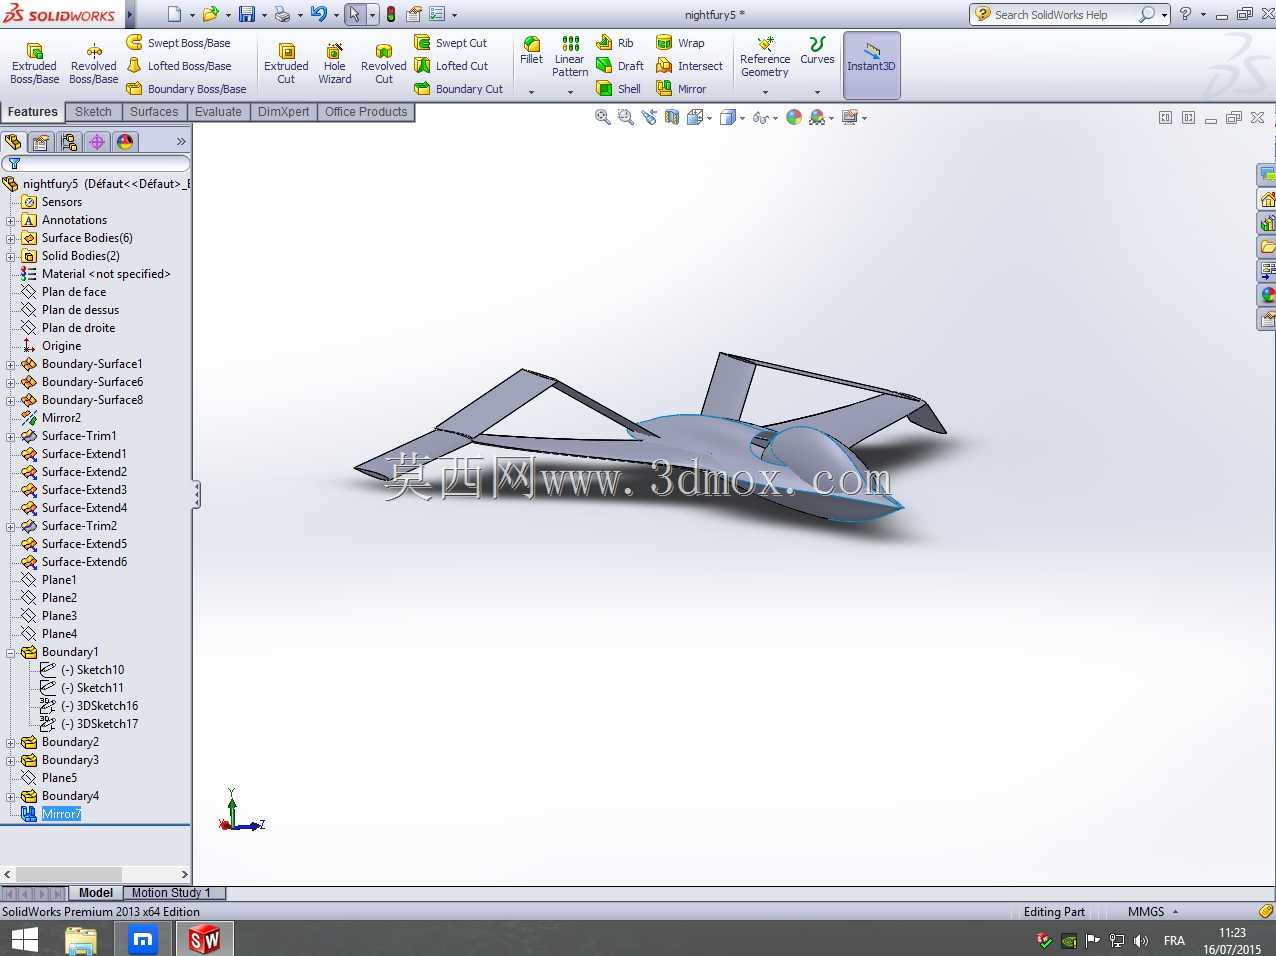
Task: Open the Windows Start button
Action: click(x=24, y=939)
